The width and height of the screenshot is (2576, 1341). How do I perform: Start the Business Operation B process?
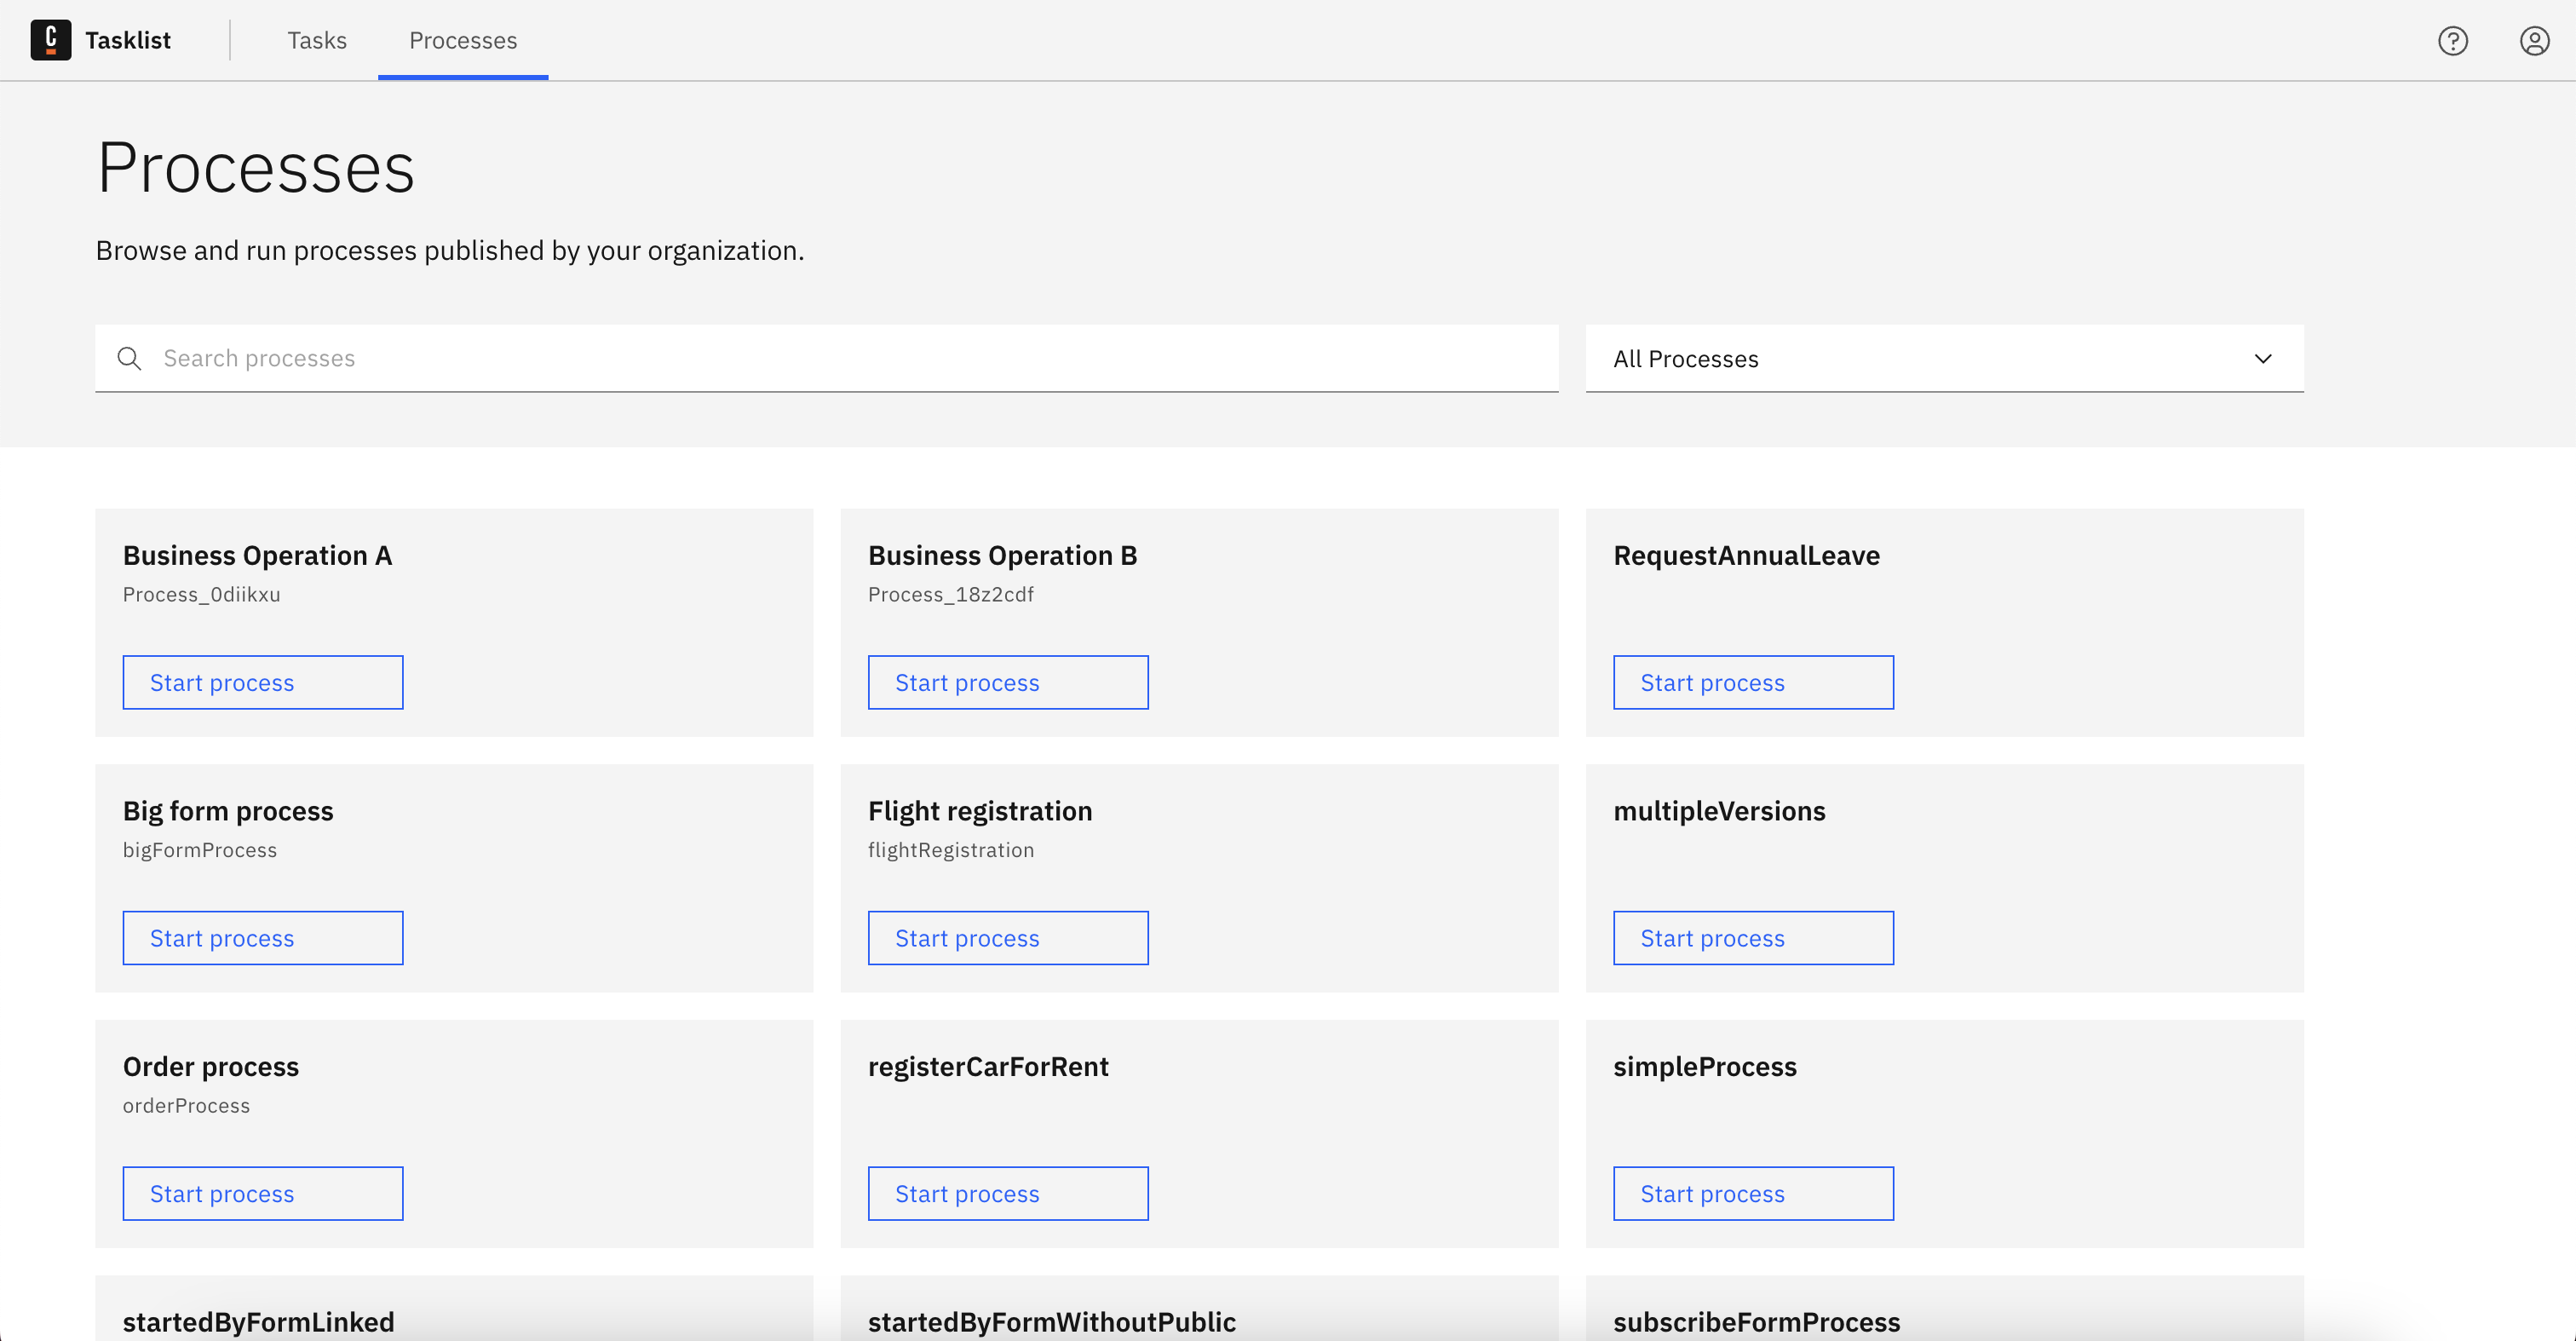[x=1007, y=682]
